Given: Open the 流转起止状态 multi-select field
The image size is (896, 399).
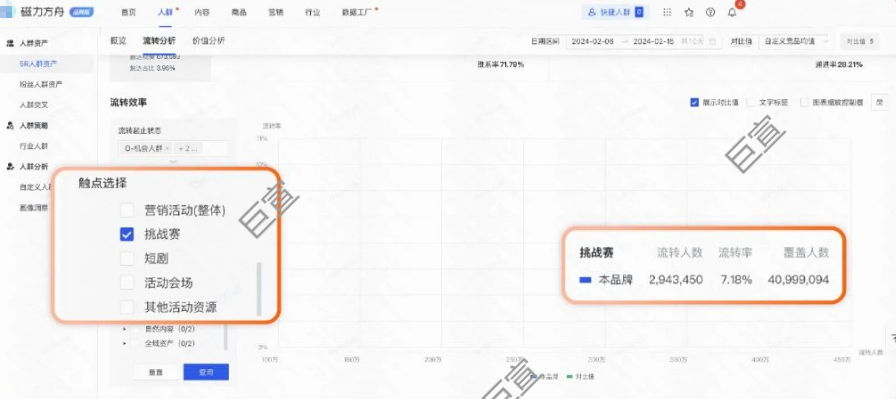Looking at the screenshot, I should click(173, 149).
